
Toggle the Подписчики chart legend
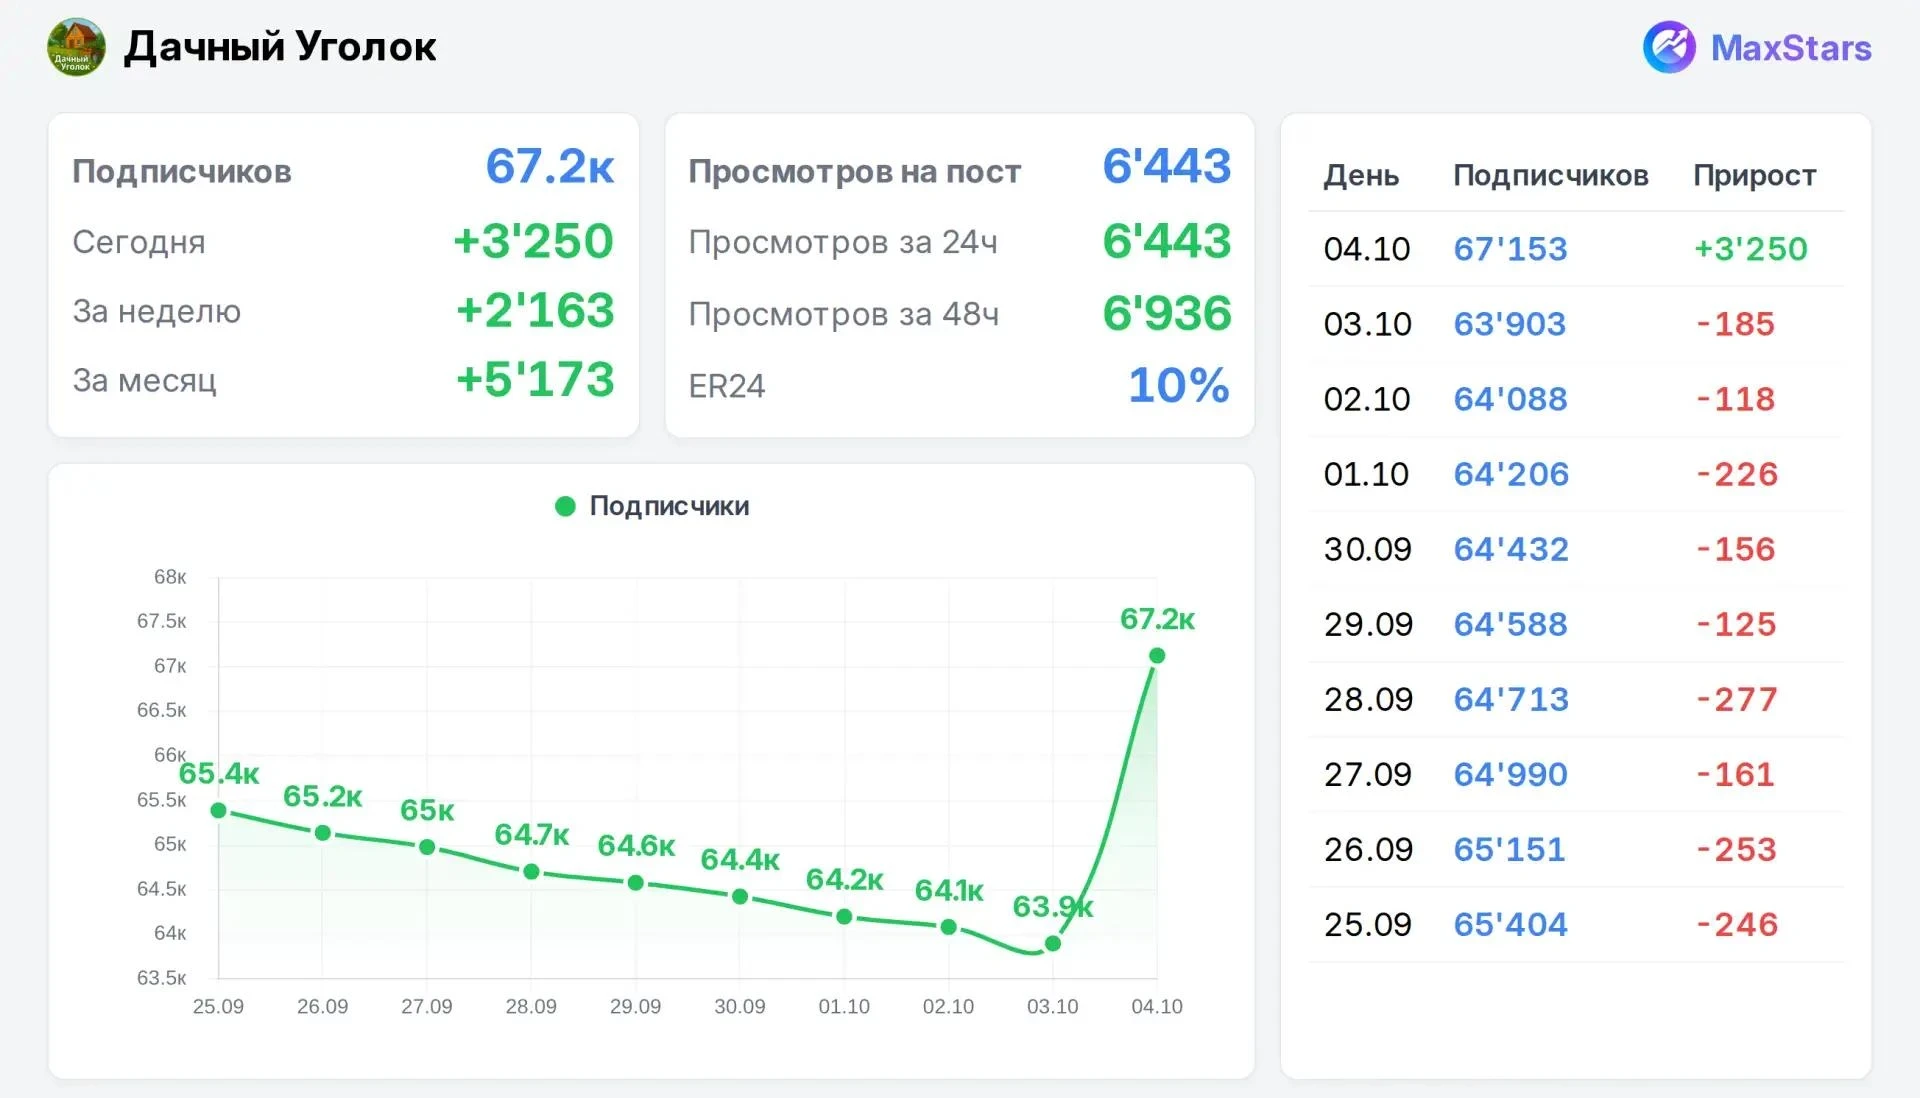pyautogui.click(x=652, y=506)
